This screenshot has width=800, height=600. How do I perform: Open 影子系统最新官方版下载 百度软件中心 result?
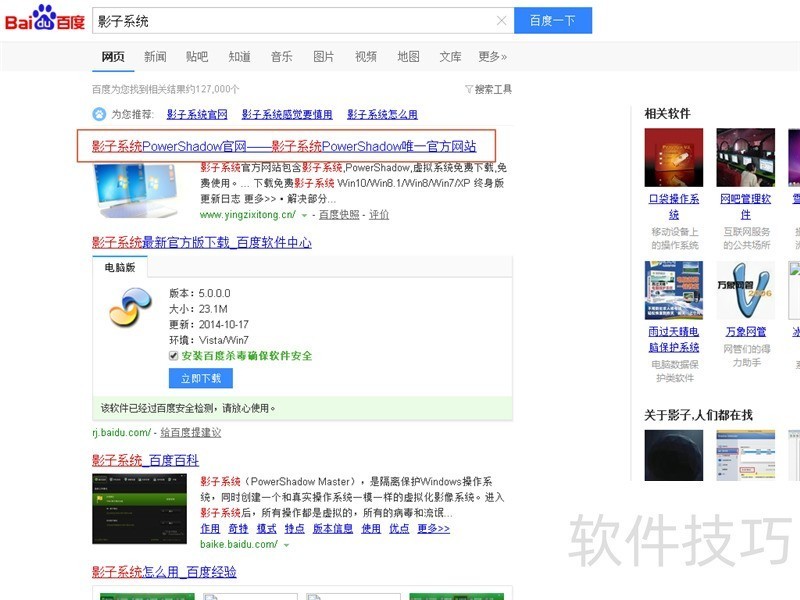point(202,242)
